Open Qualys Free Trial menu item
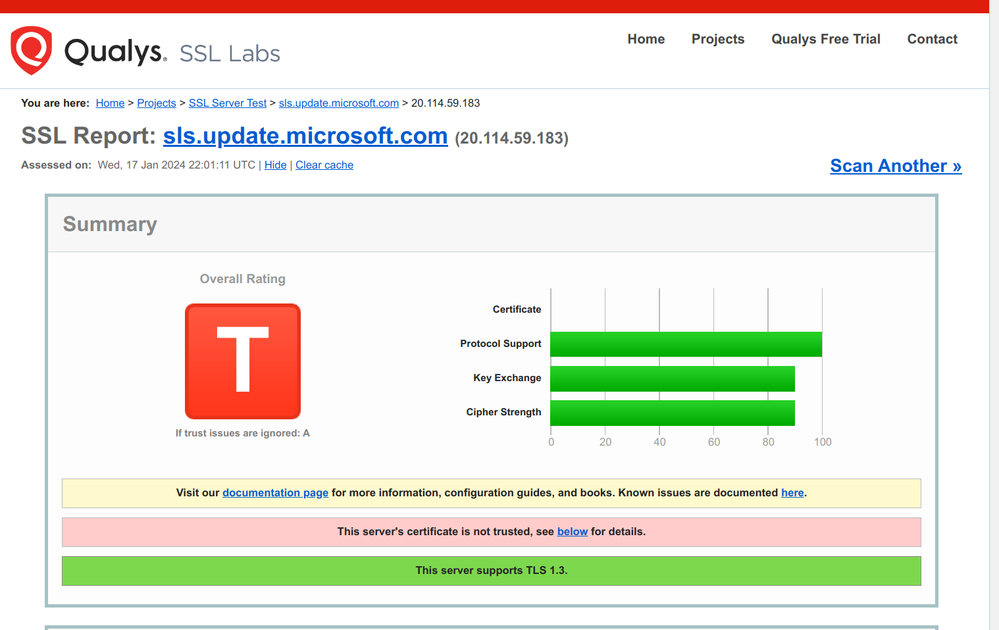 pyautogui.click(x=826, y=39)
